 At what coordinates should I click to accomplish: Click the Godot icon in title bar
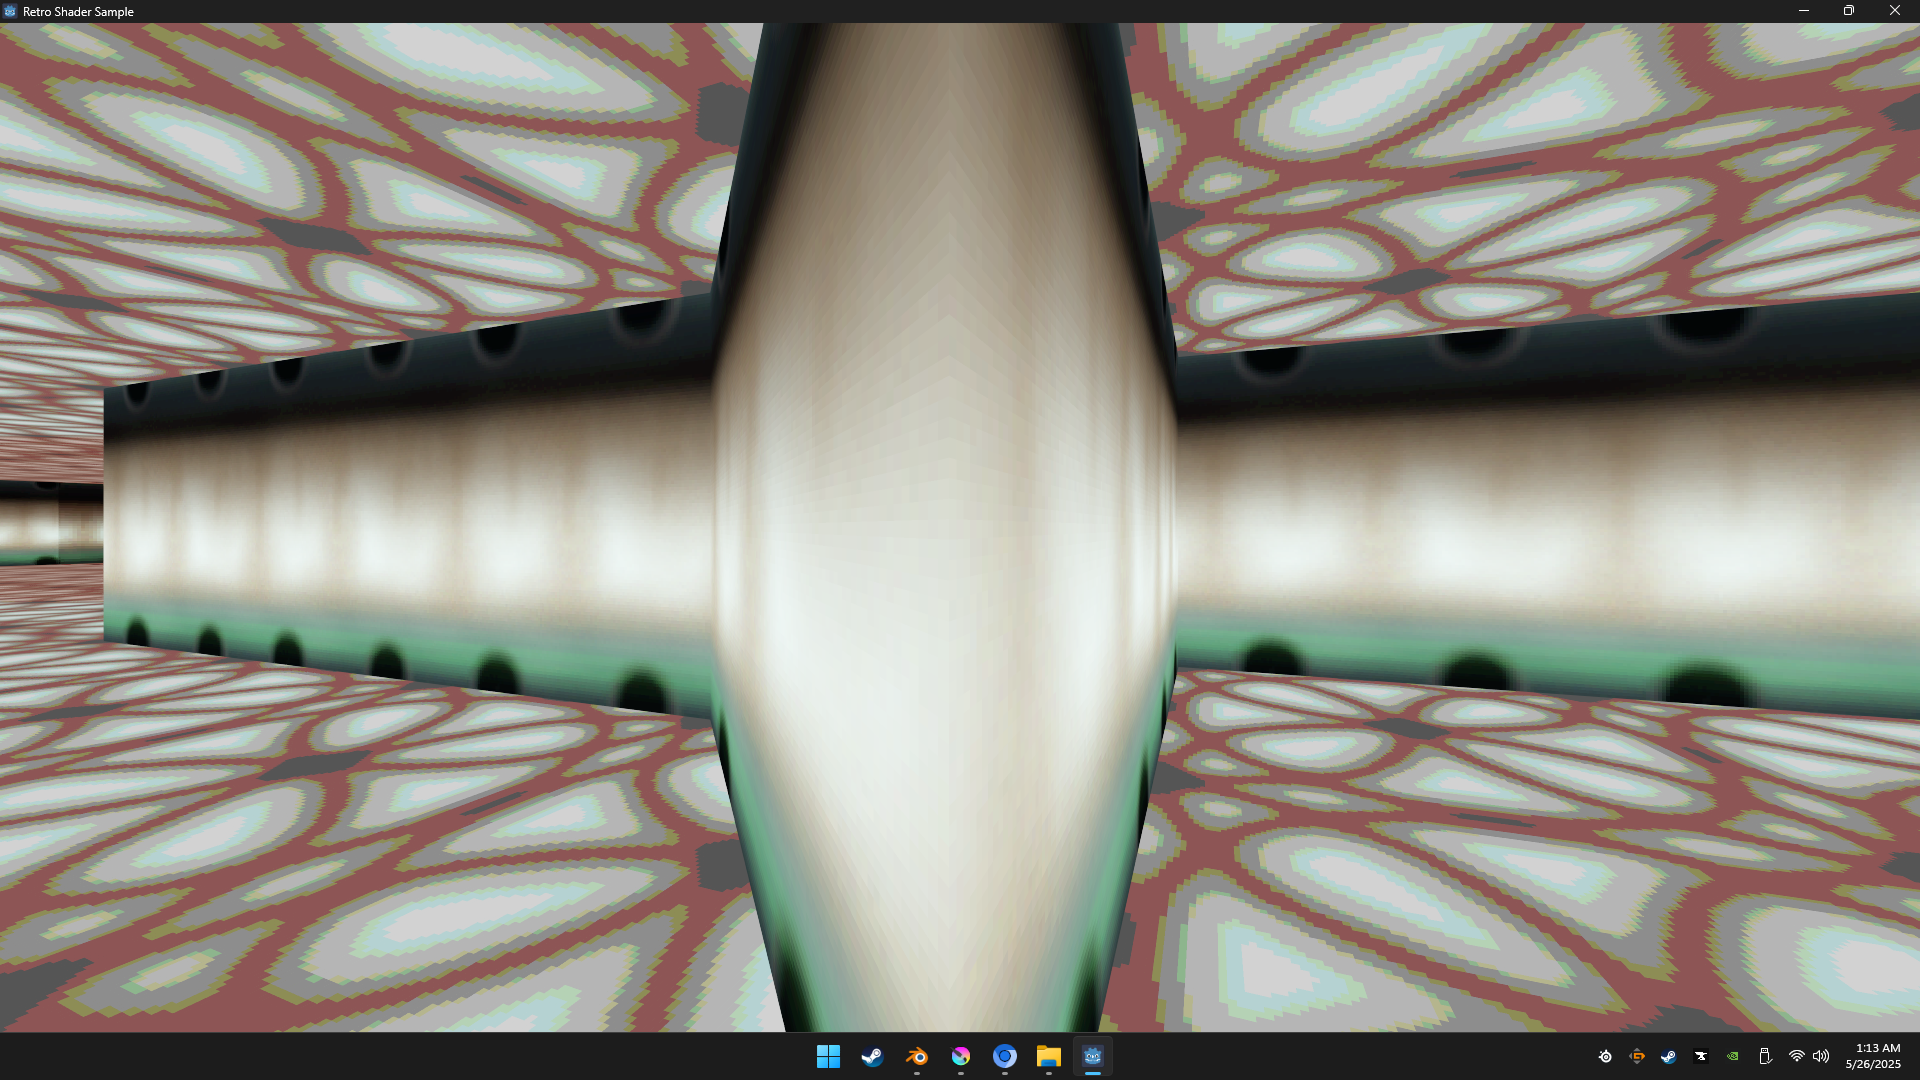click(10, 11)
